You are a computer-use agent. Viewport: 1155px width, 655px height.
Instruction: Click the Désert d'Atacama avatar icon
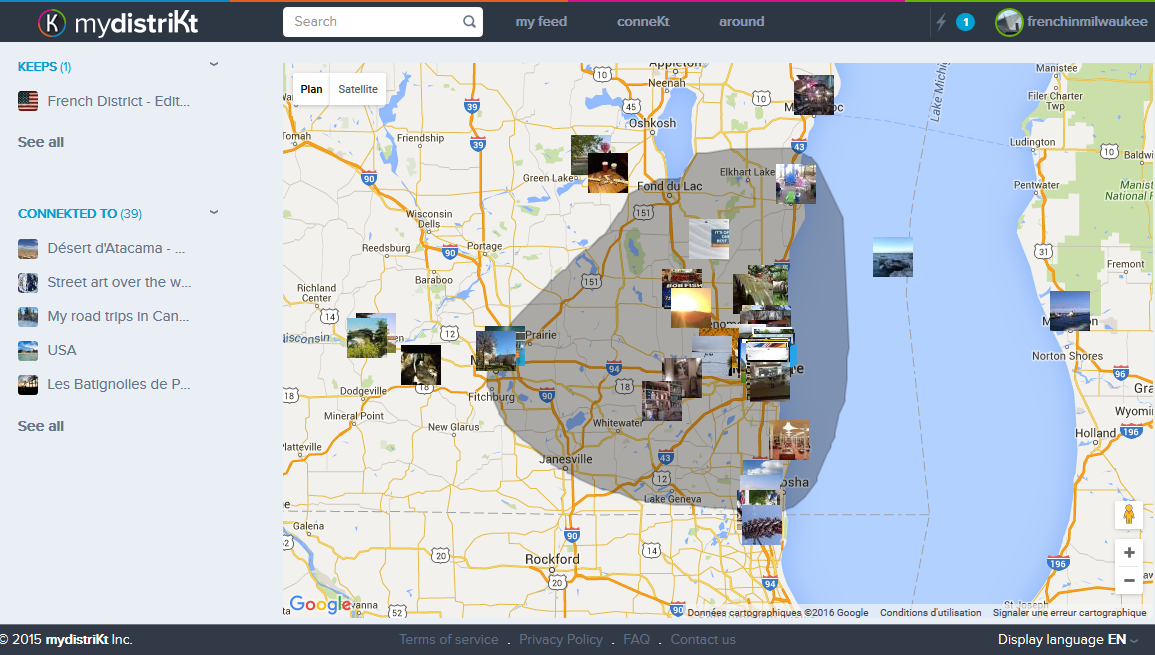[x=27, y=248]
